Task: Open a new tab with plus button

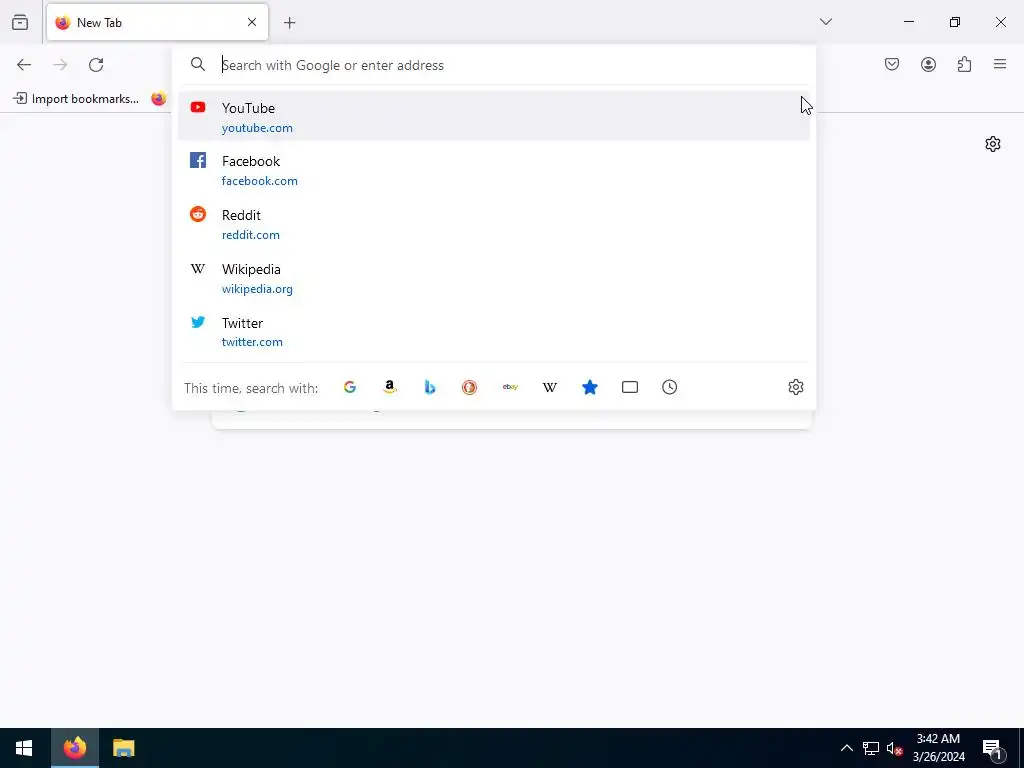Action: pyautogui.click(x=290, y=23)
